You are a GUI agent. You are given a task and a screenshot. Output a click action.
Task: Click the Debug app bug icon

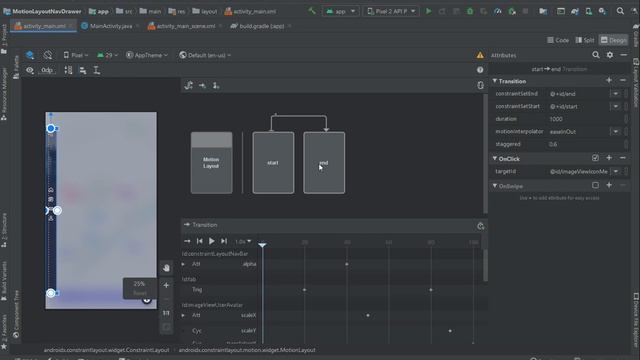tap(470, 11)
